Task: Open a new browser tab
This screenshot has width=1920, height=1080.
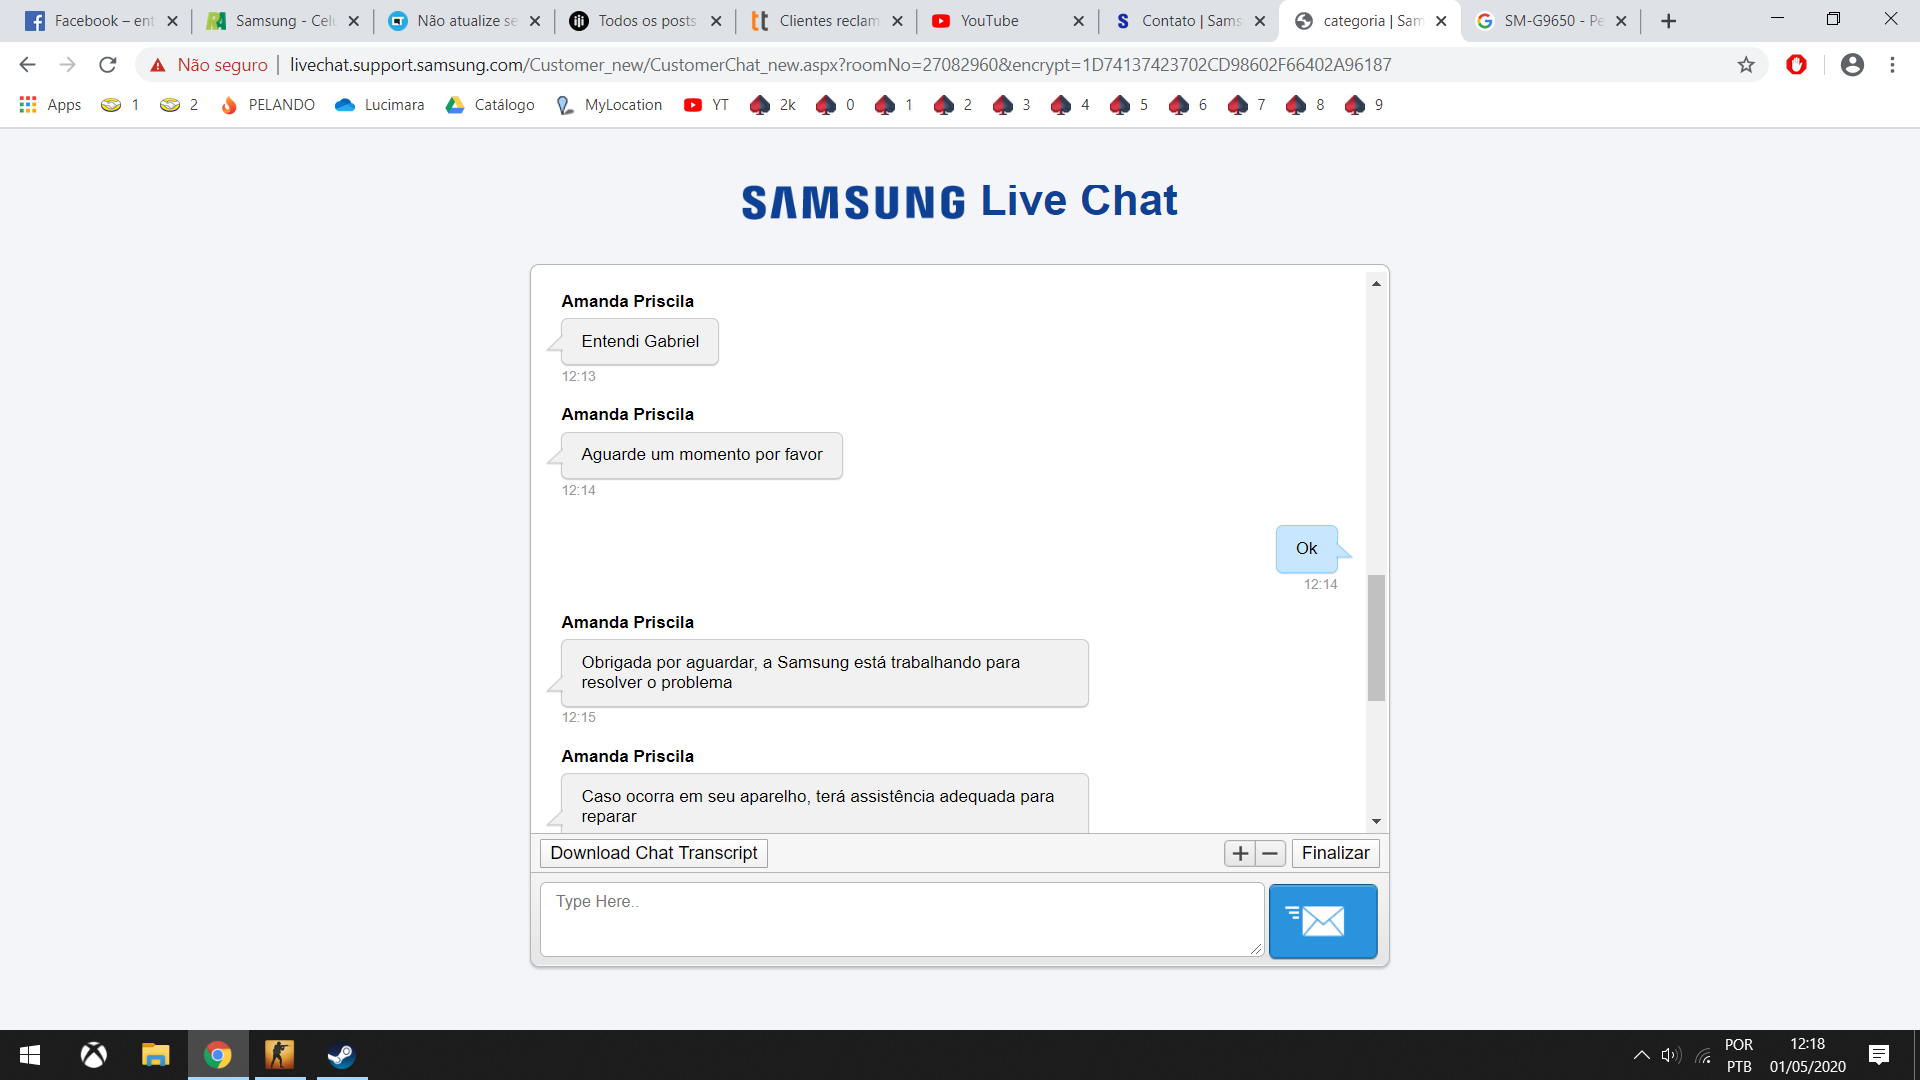Action: (1668, 21)
